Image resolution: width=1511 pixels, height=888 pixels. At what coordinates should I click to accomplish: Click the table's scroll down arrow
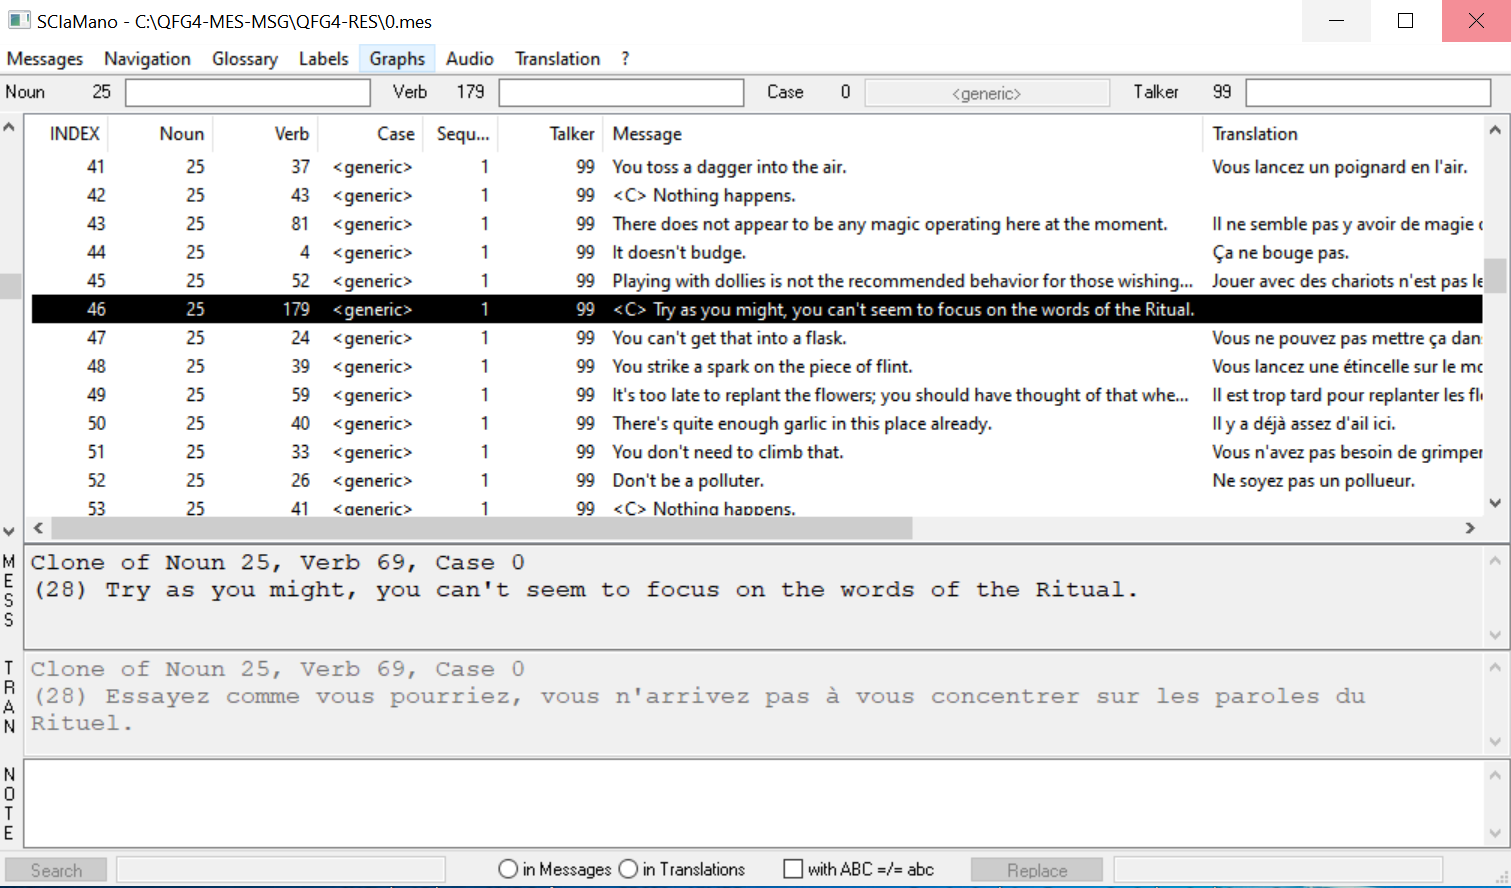(x=1495, y=503)
